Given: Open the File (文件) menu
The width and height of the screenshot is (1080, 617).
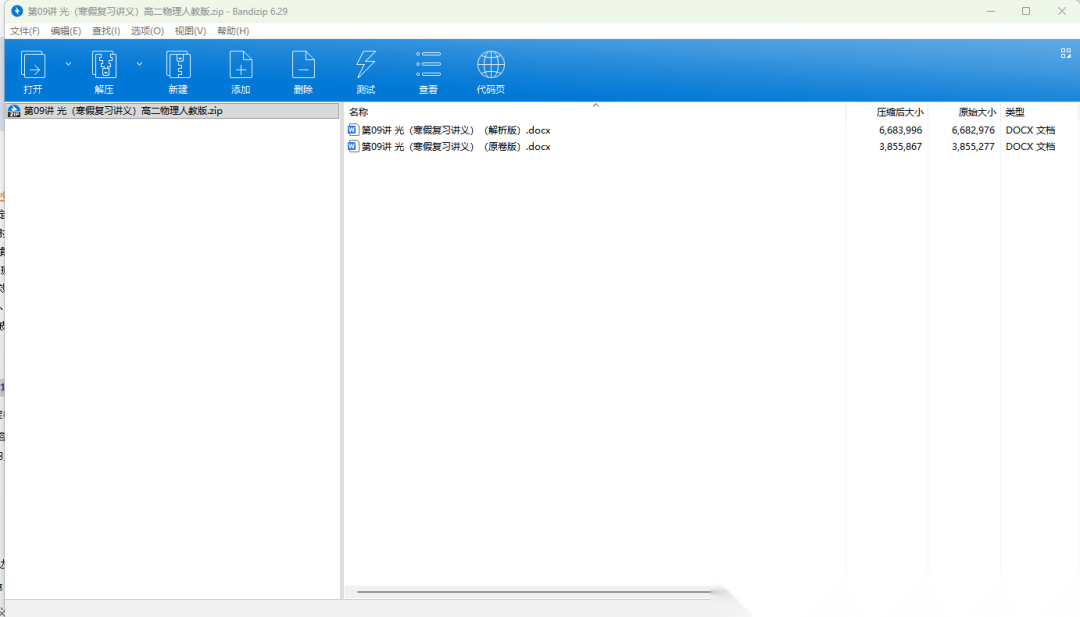Looking at the screenshot, I should coord(24,31).
